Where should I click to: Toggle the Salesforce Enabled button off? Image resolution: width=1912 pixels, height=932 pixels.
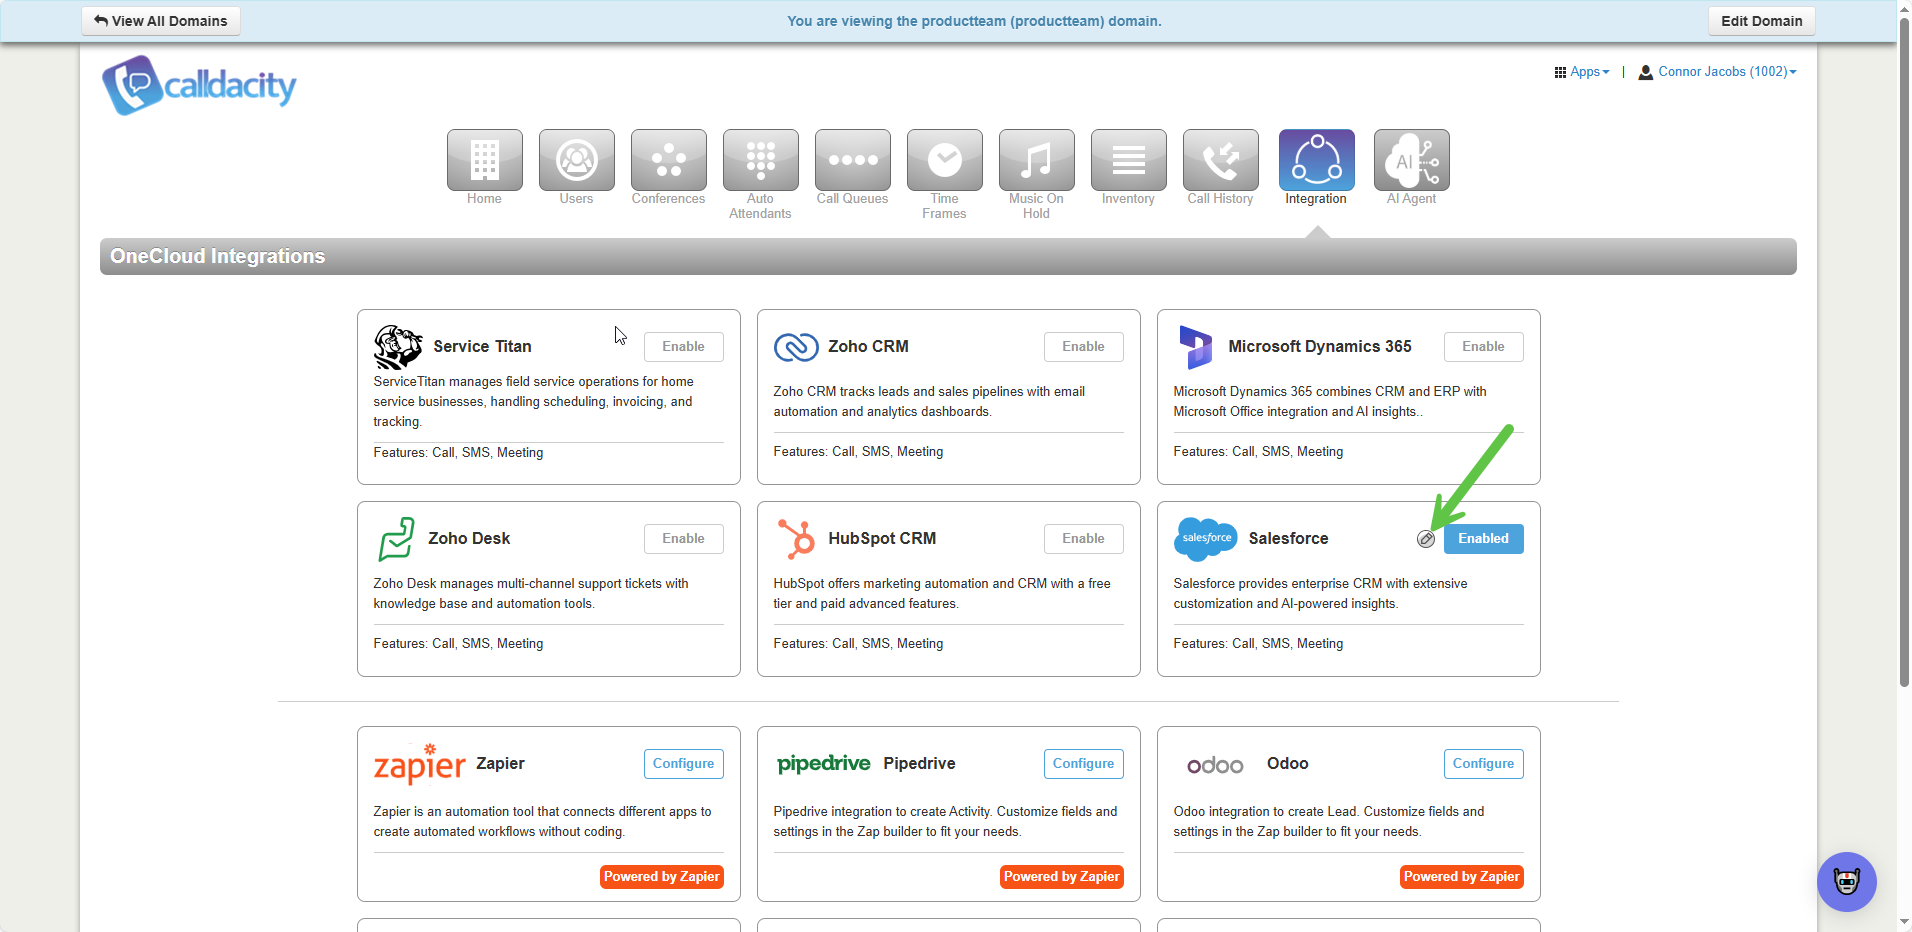coord(1483,539)
